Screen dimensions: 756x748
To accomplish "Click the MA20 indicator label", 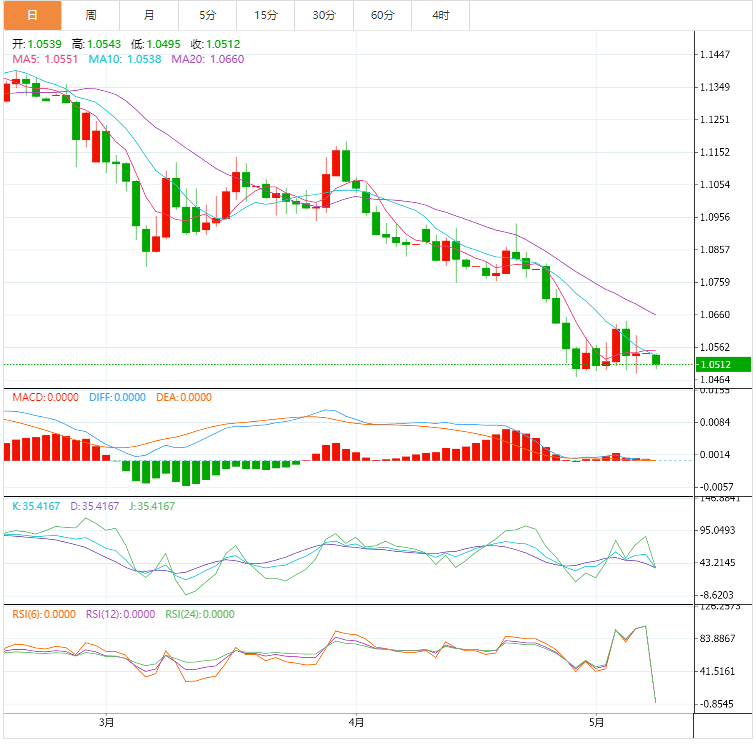I will click(208, 59).
